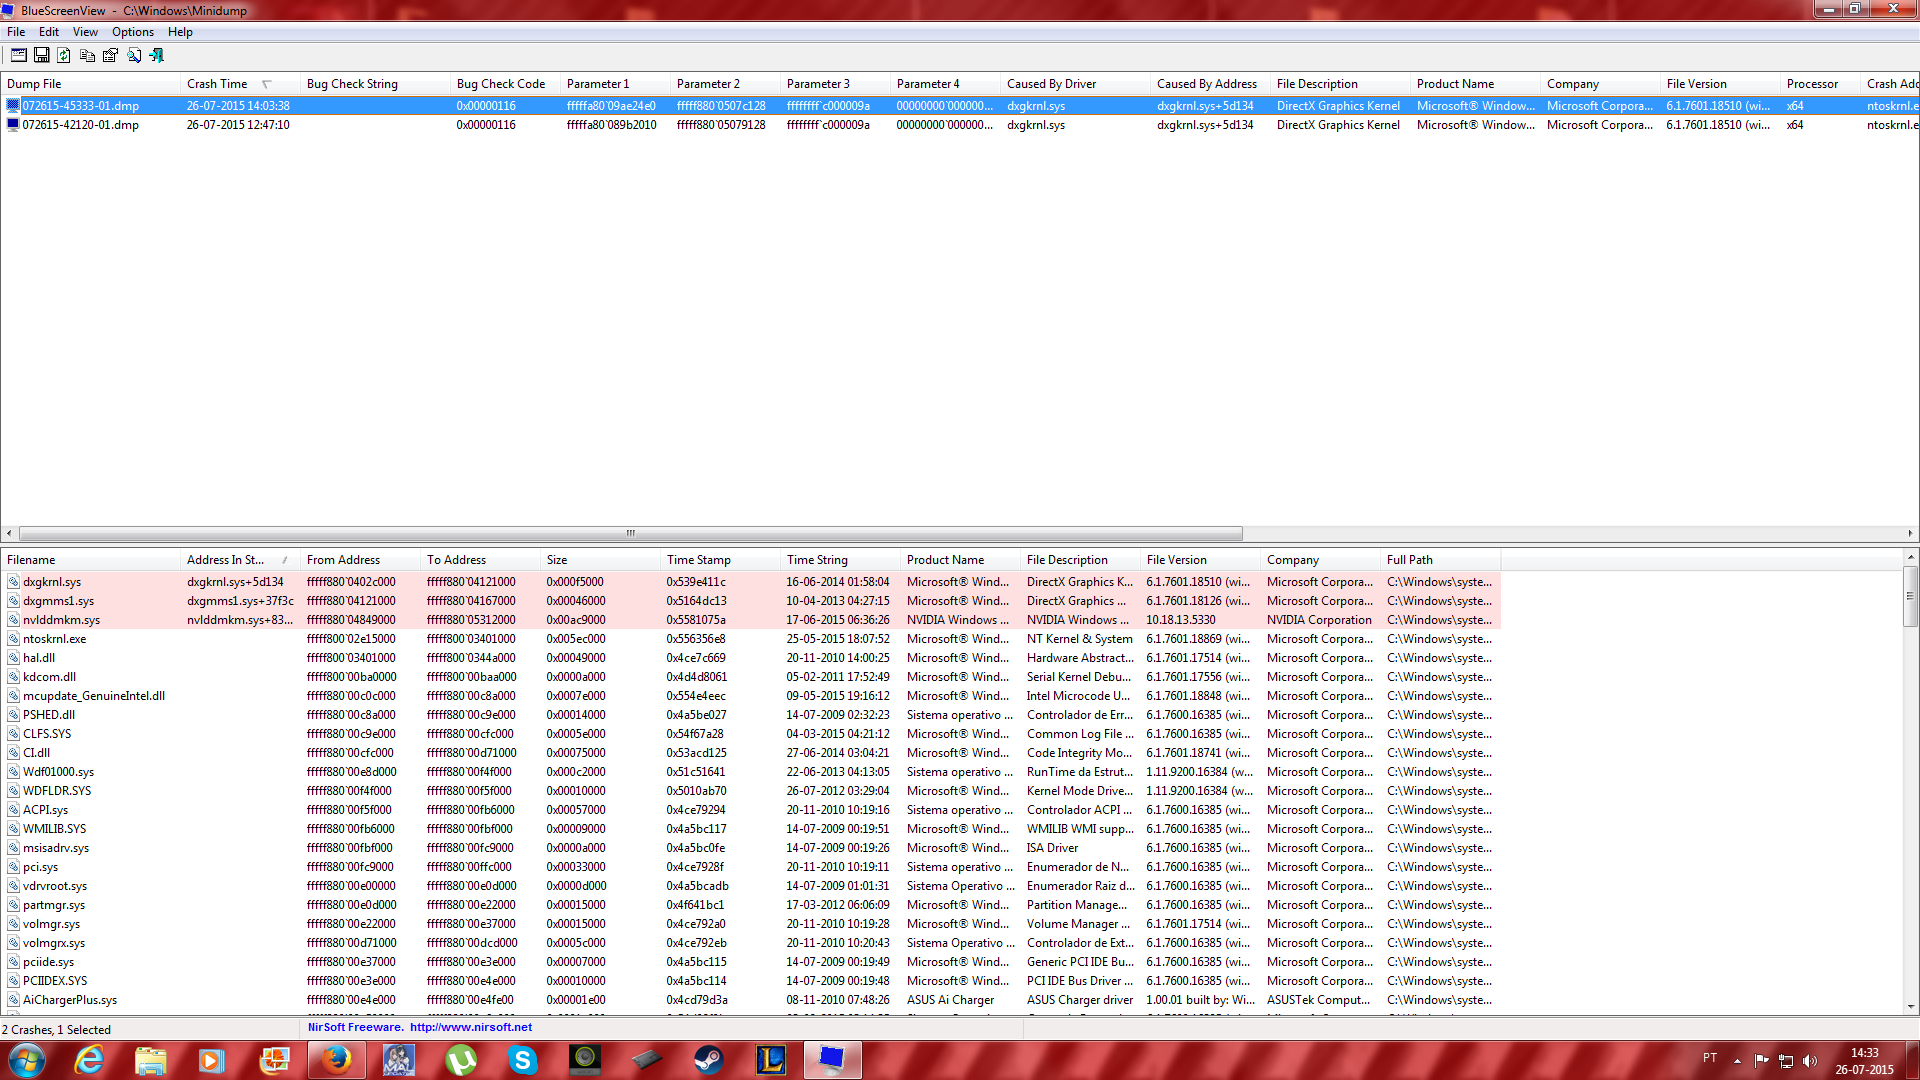Select the kdcom.dll driver row
Screen dimensions: 1920x1080
[750, 677]
